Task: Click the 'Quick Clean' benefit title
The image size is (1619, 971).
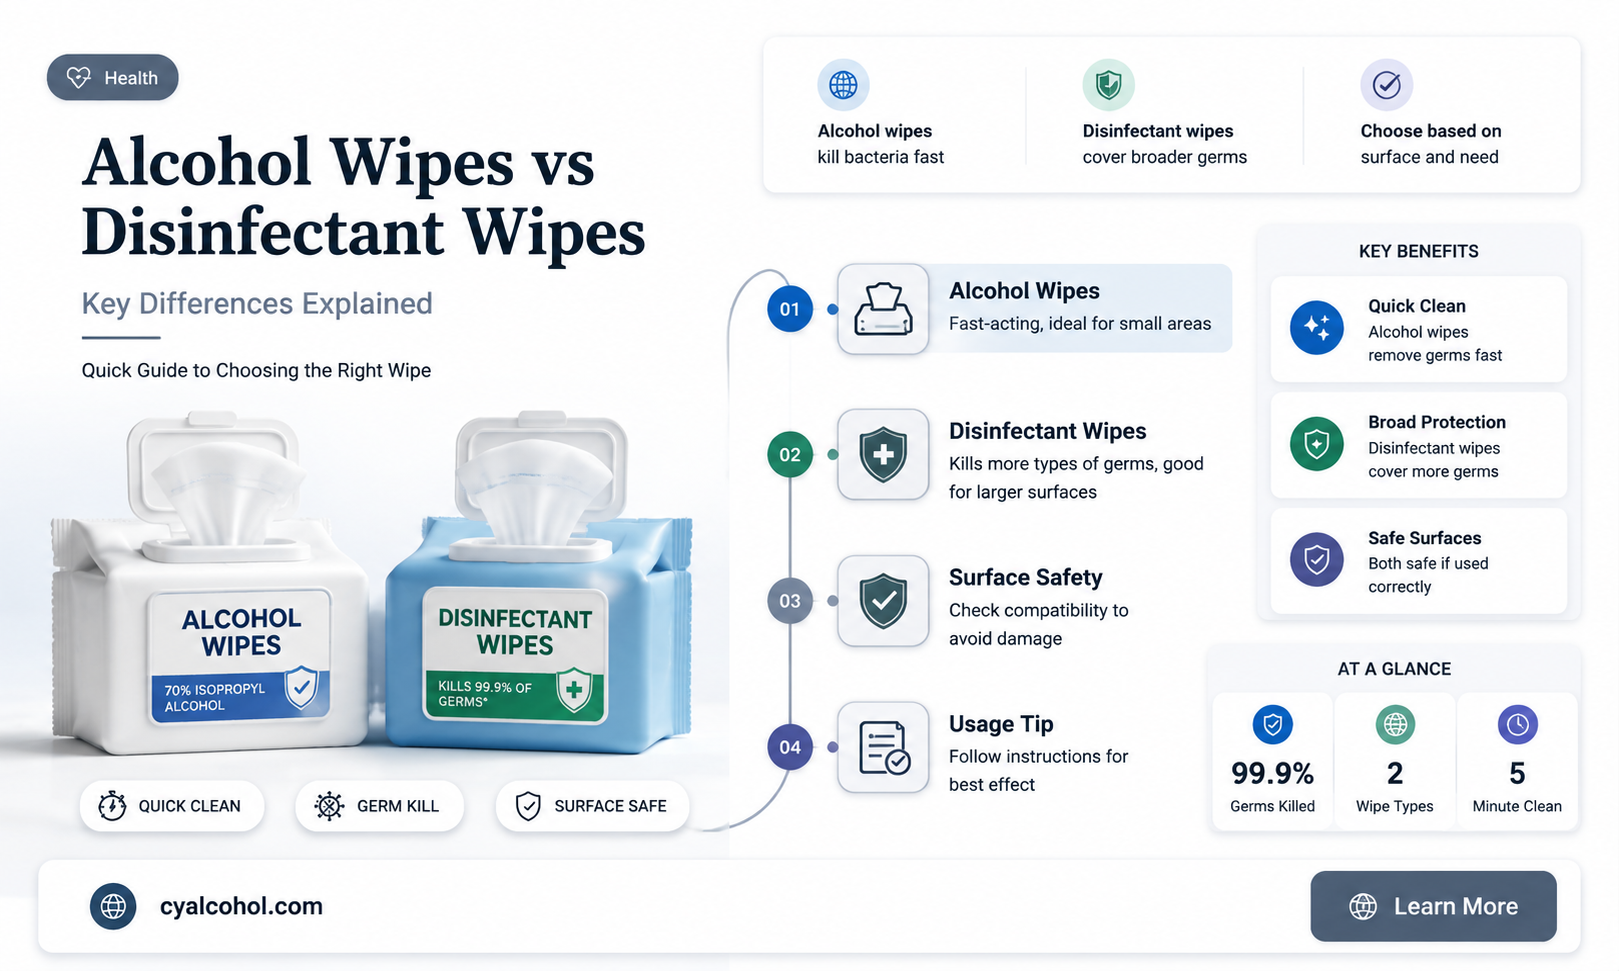Action: coord(1417,306)
